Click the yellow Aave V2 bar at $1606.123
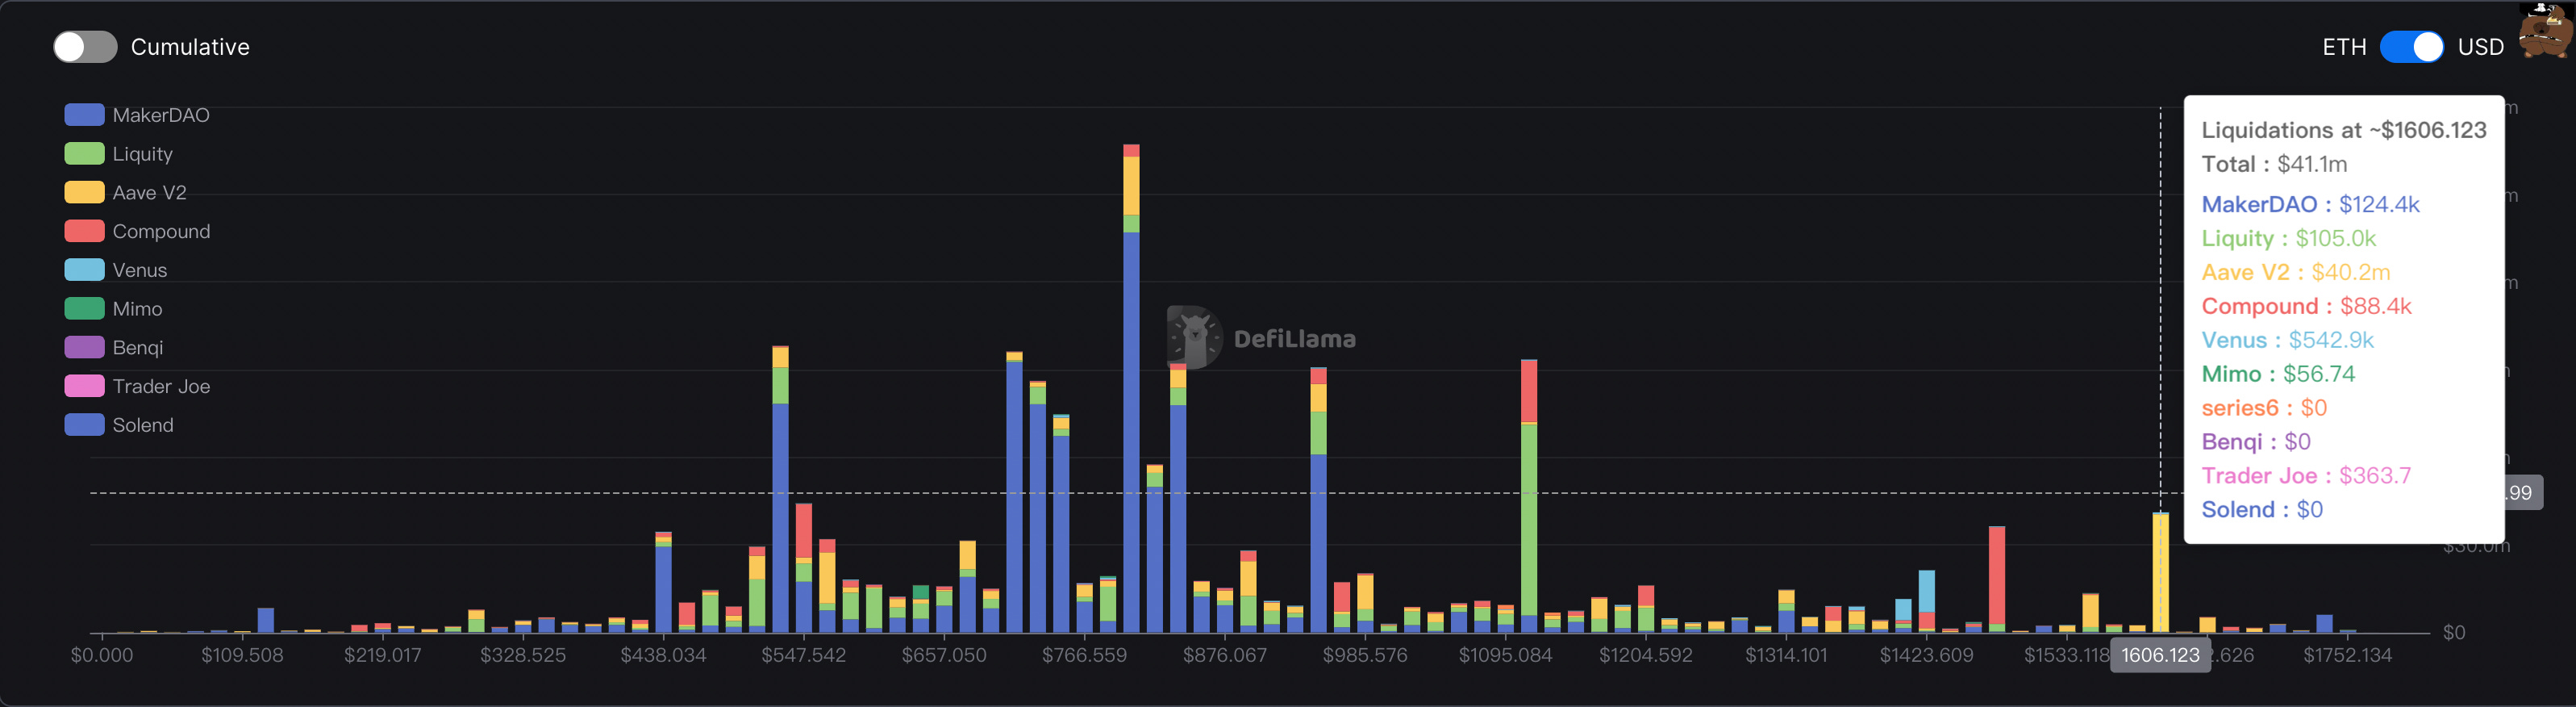Image resolution: width=2576 pixels, height=707 pixels. [2160, 573]
